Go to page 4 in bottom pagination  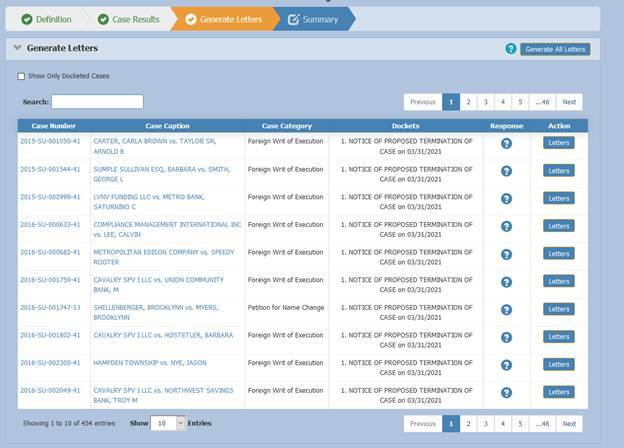(503, 424)
